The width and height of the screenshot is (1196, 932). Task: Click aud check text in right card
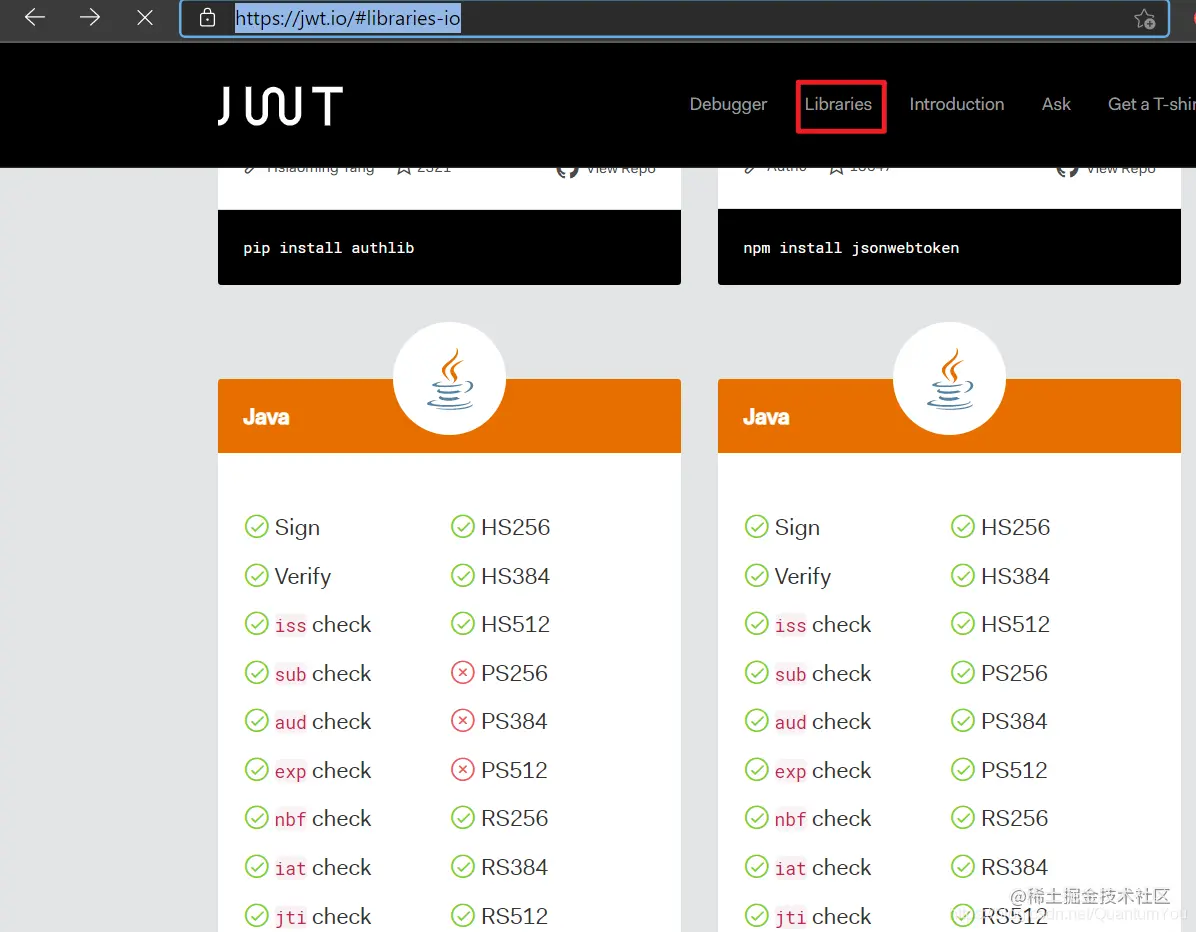pyautogui.click(x=823, y=721)
